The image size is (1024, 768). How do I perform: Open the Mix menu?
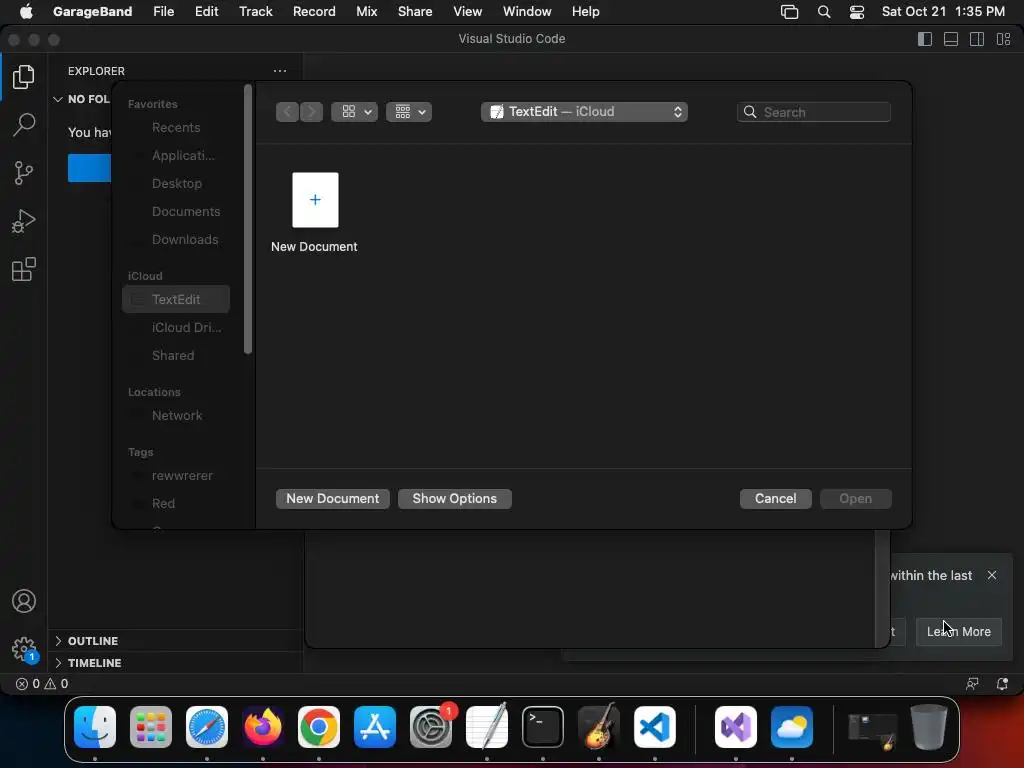pyautogui.click(x=366, y=12)
